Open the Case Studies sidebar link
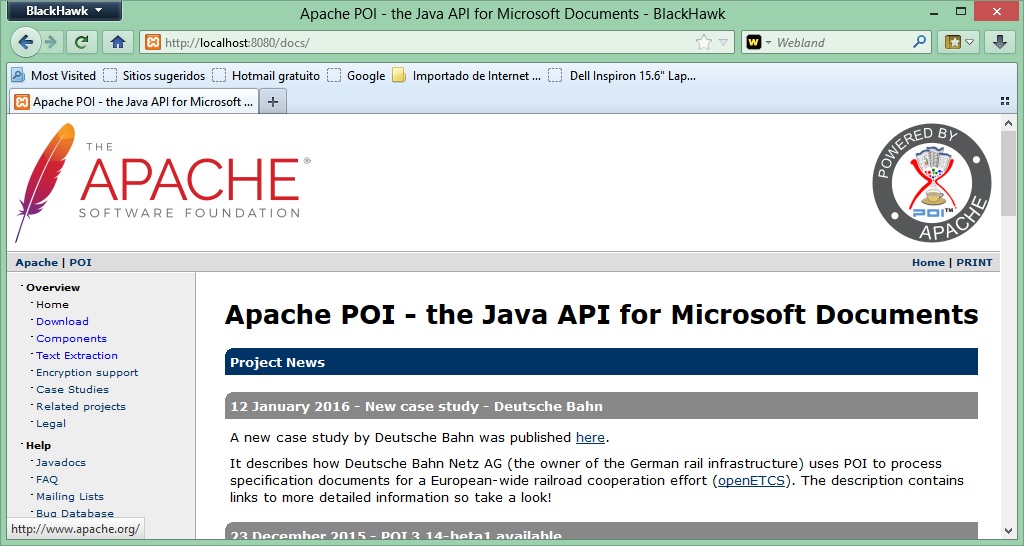The image size is (1024, 546). pos(72,389)
